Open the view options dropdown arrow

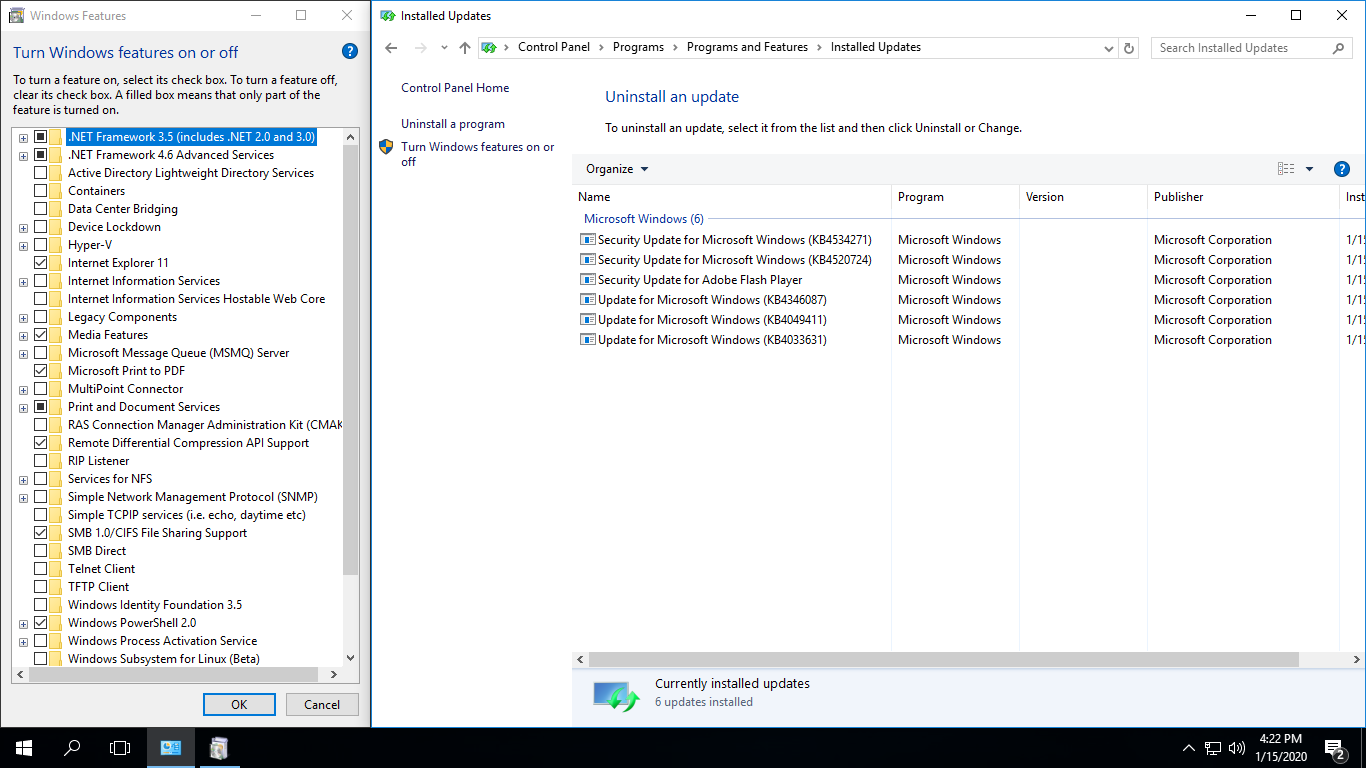click(x=1309, y=169)
